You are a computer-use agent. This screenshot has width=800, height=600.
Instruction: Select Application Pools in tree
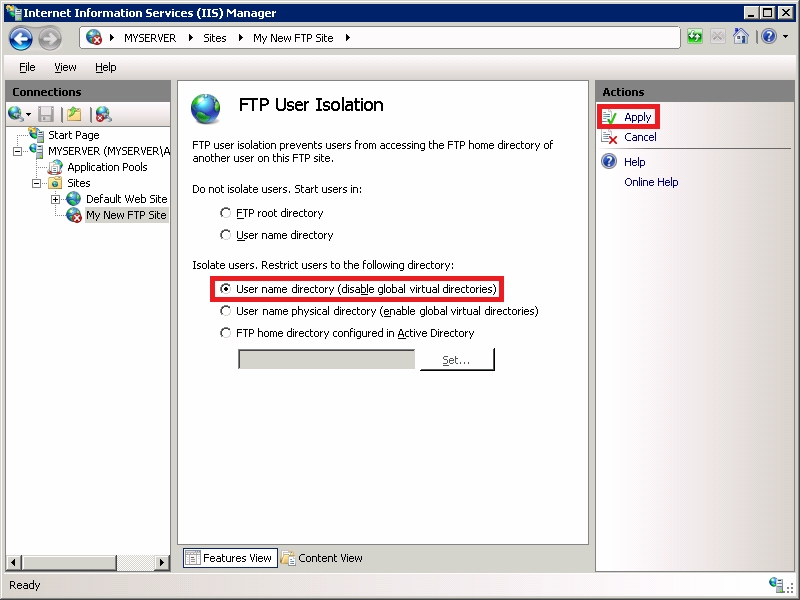pyautogui.click(x=107, y=167)
